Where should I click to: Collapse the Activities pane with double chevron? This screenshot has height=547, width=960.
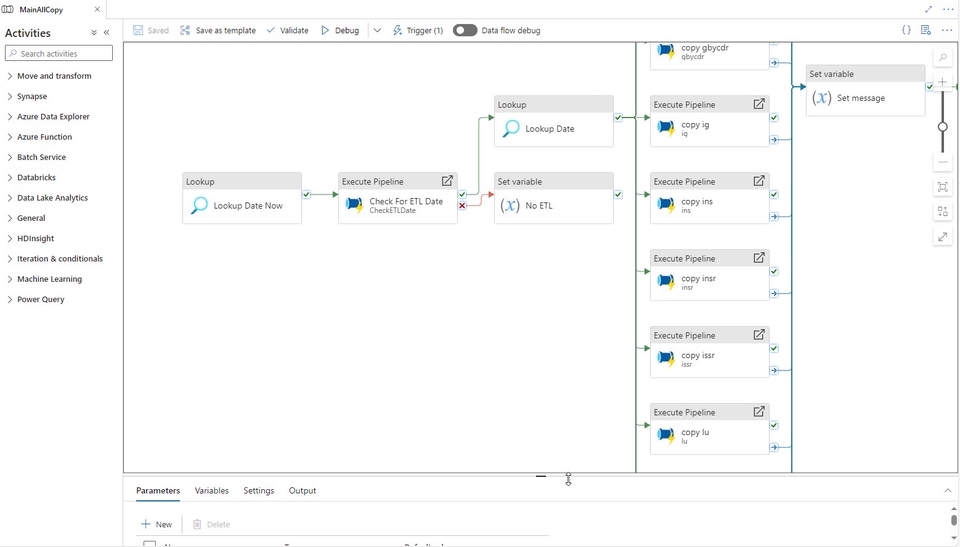pos(107,32)
